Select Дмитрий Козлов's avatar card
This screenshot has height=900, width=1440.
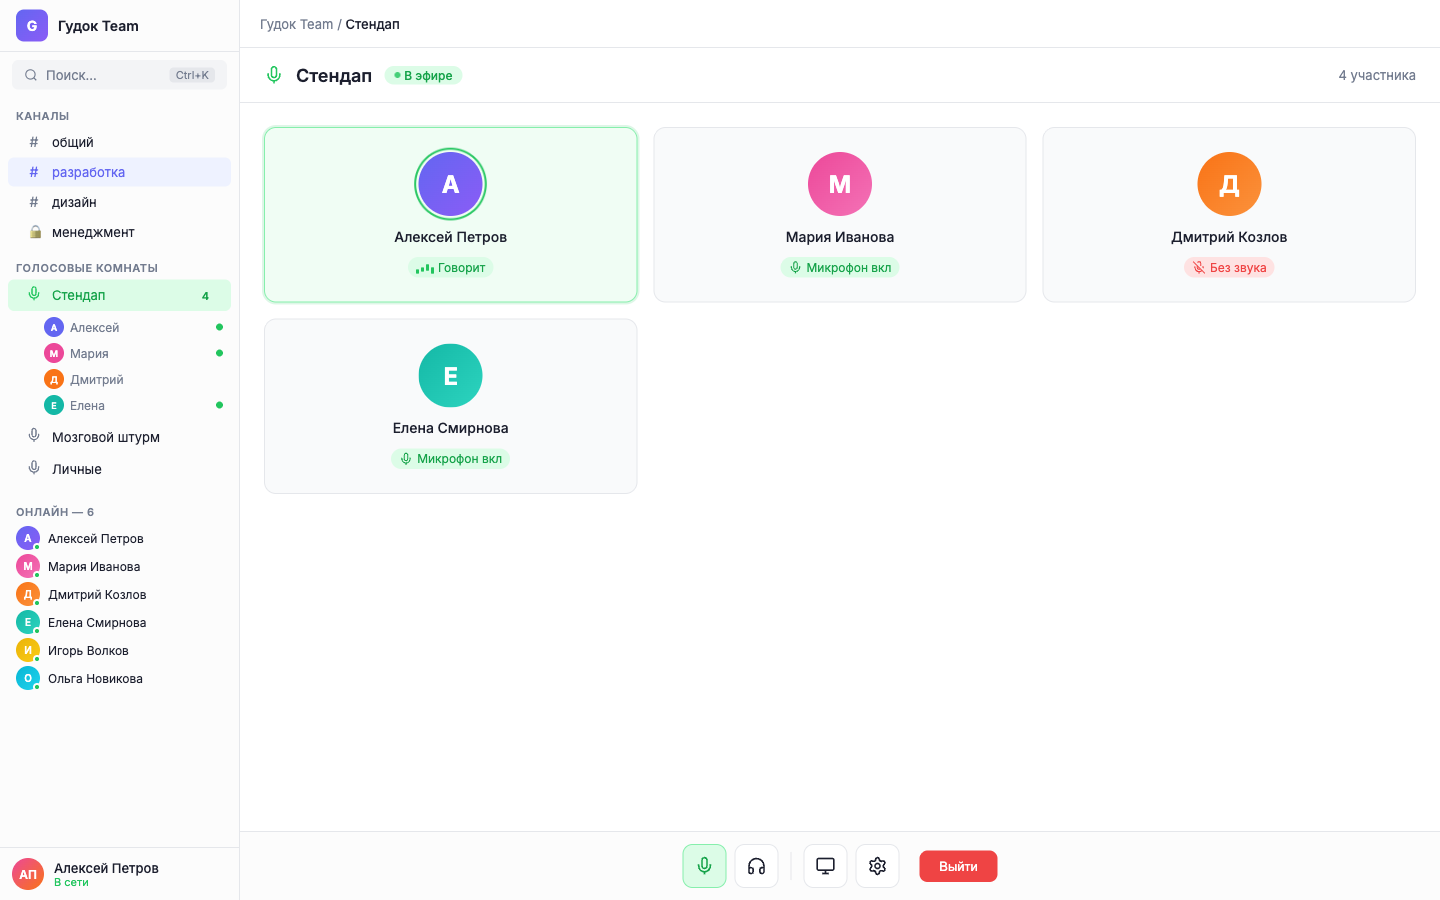click(1228, 184)
